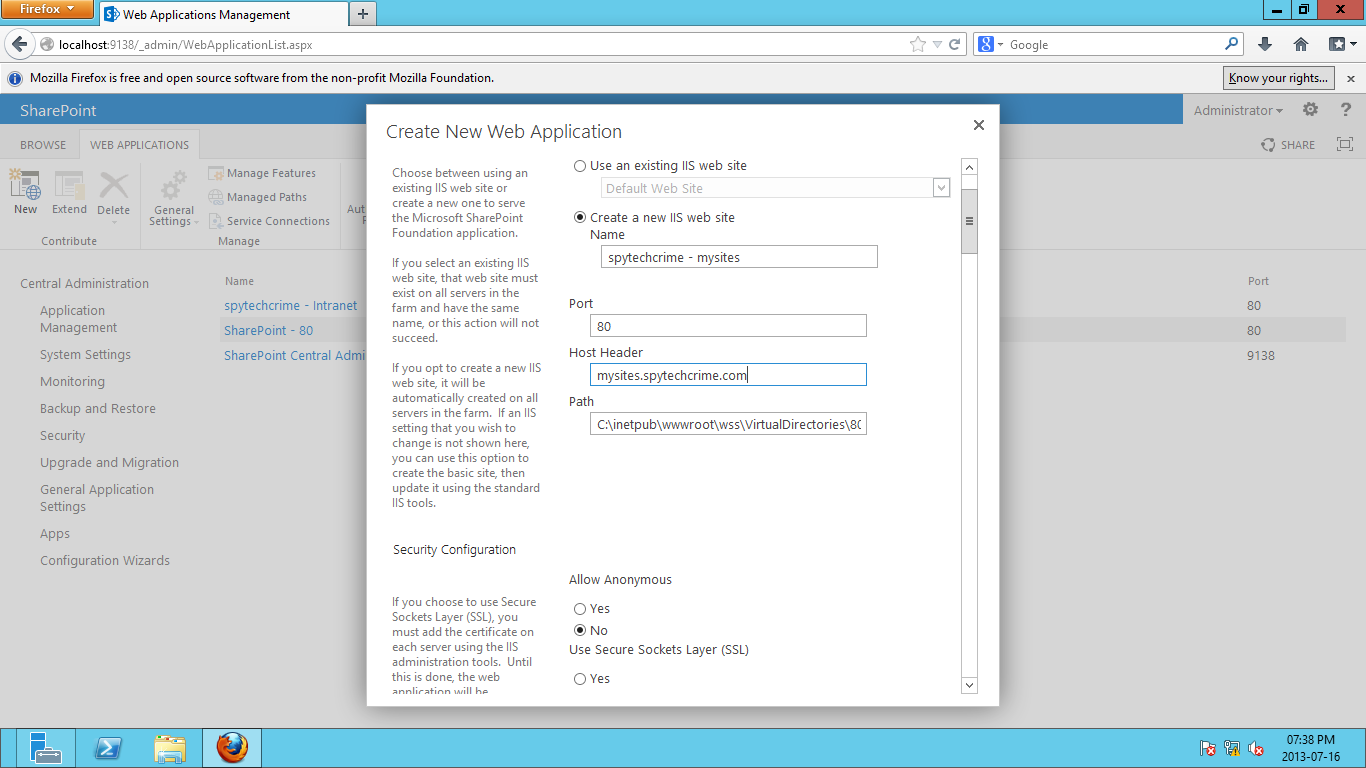The image size is (1366, 768).
Task: Open the spytechcrime - Intranet web application
Action: (x=290, y=306)
